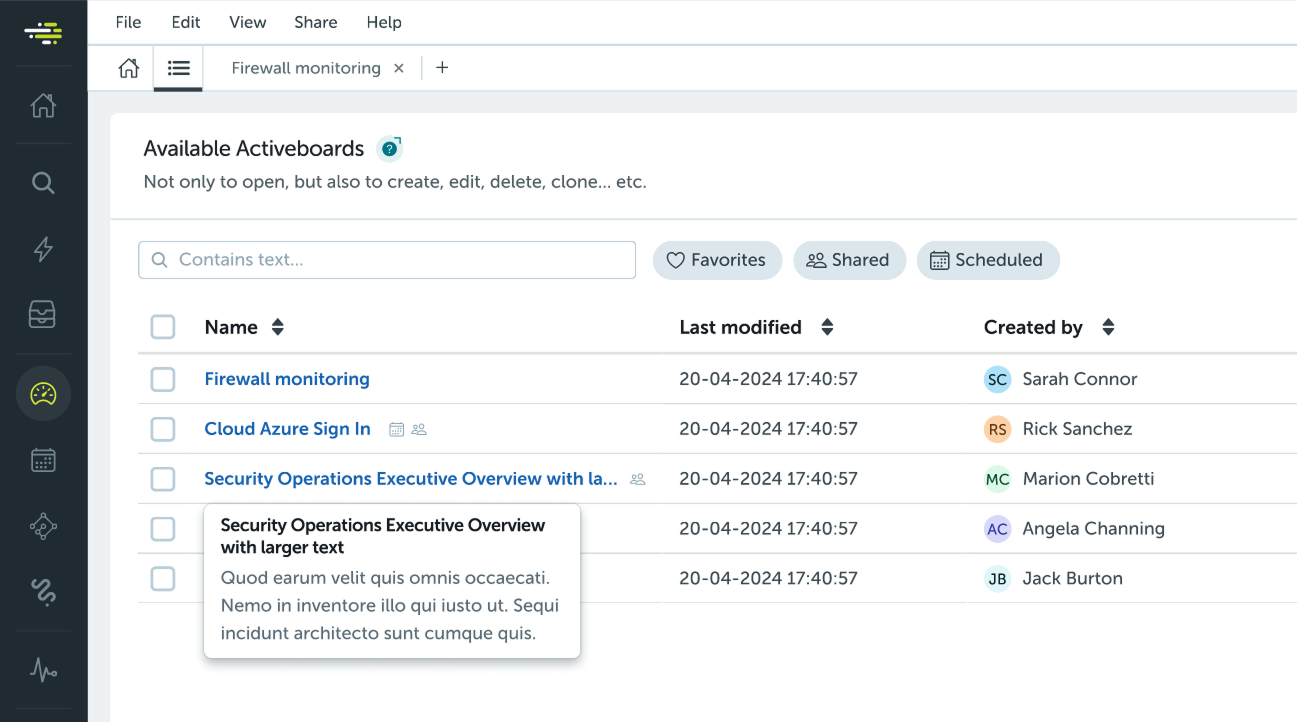Viewport: 1297px width, 722px height.
Task: Click the calendar icon in left sidebar
Action: (43, 460)
